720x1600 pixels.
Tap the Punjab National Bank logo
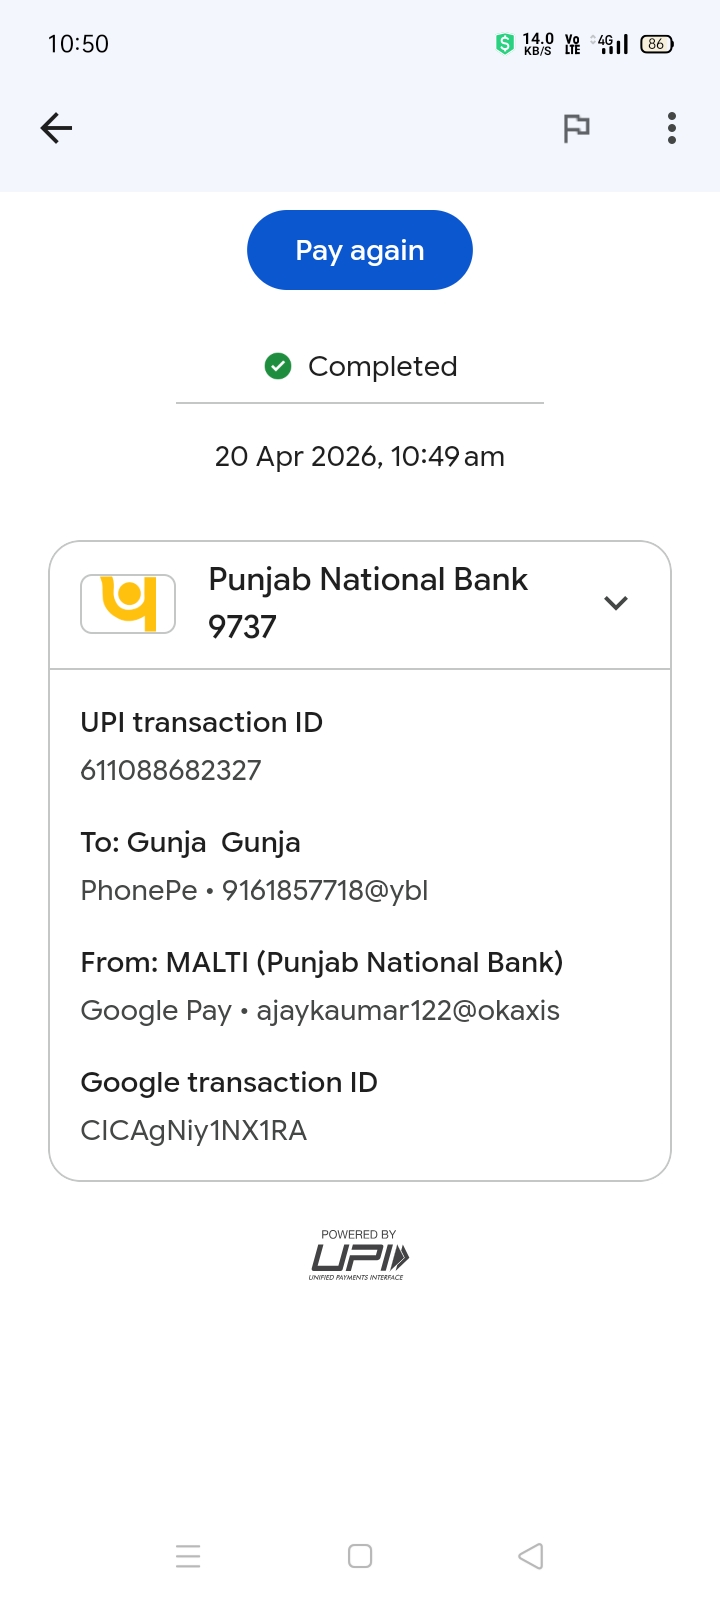coord(128,603)
